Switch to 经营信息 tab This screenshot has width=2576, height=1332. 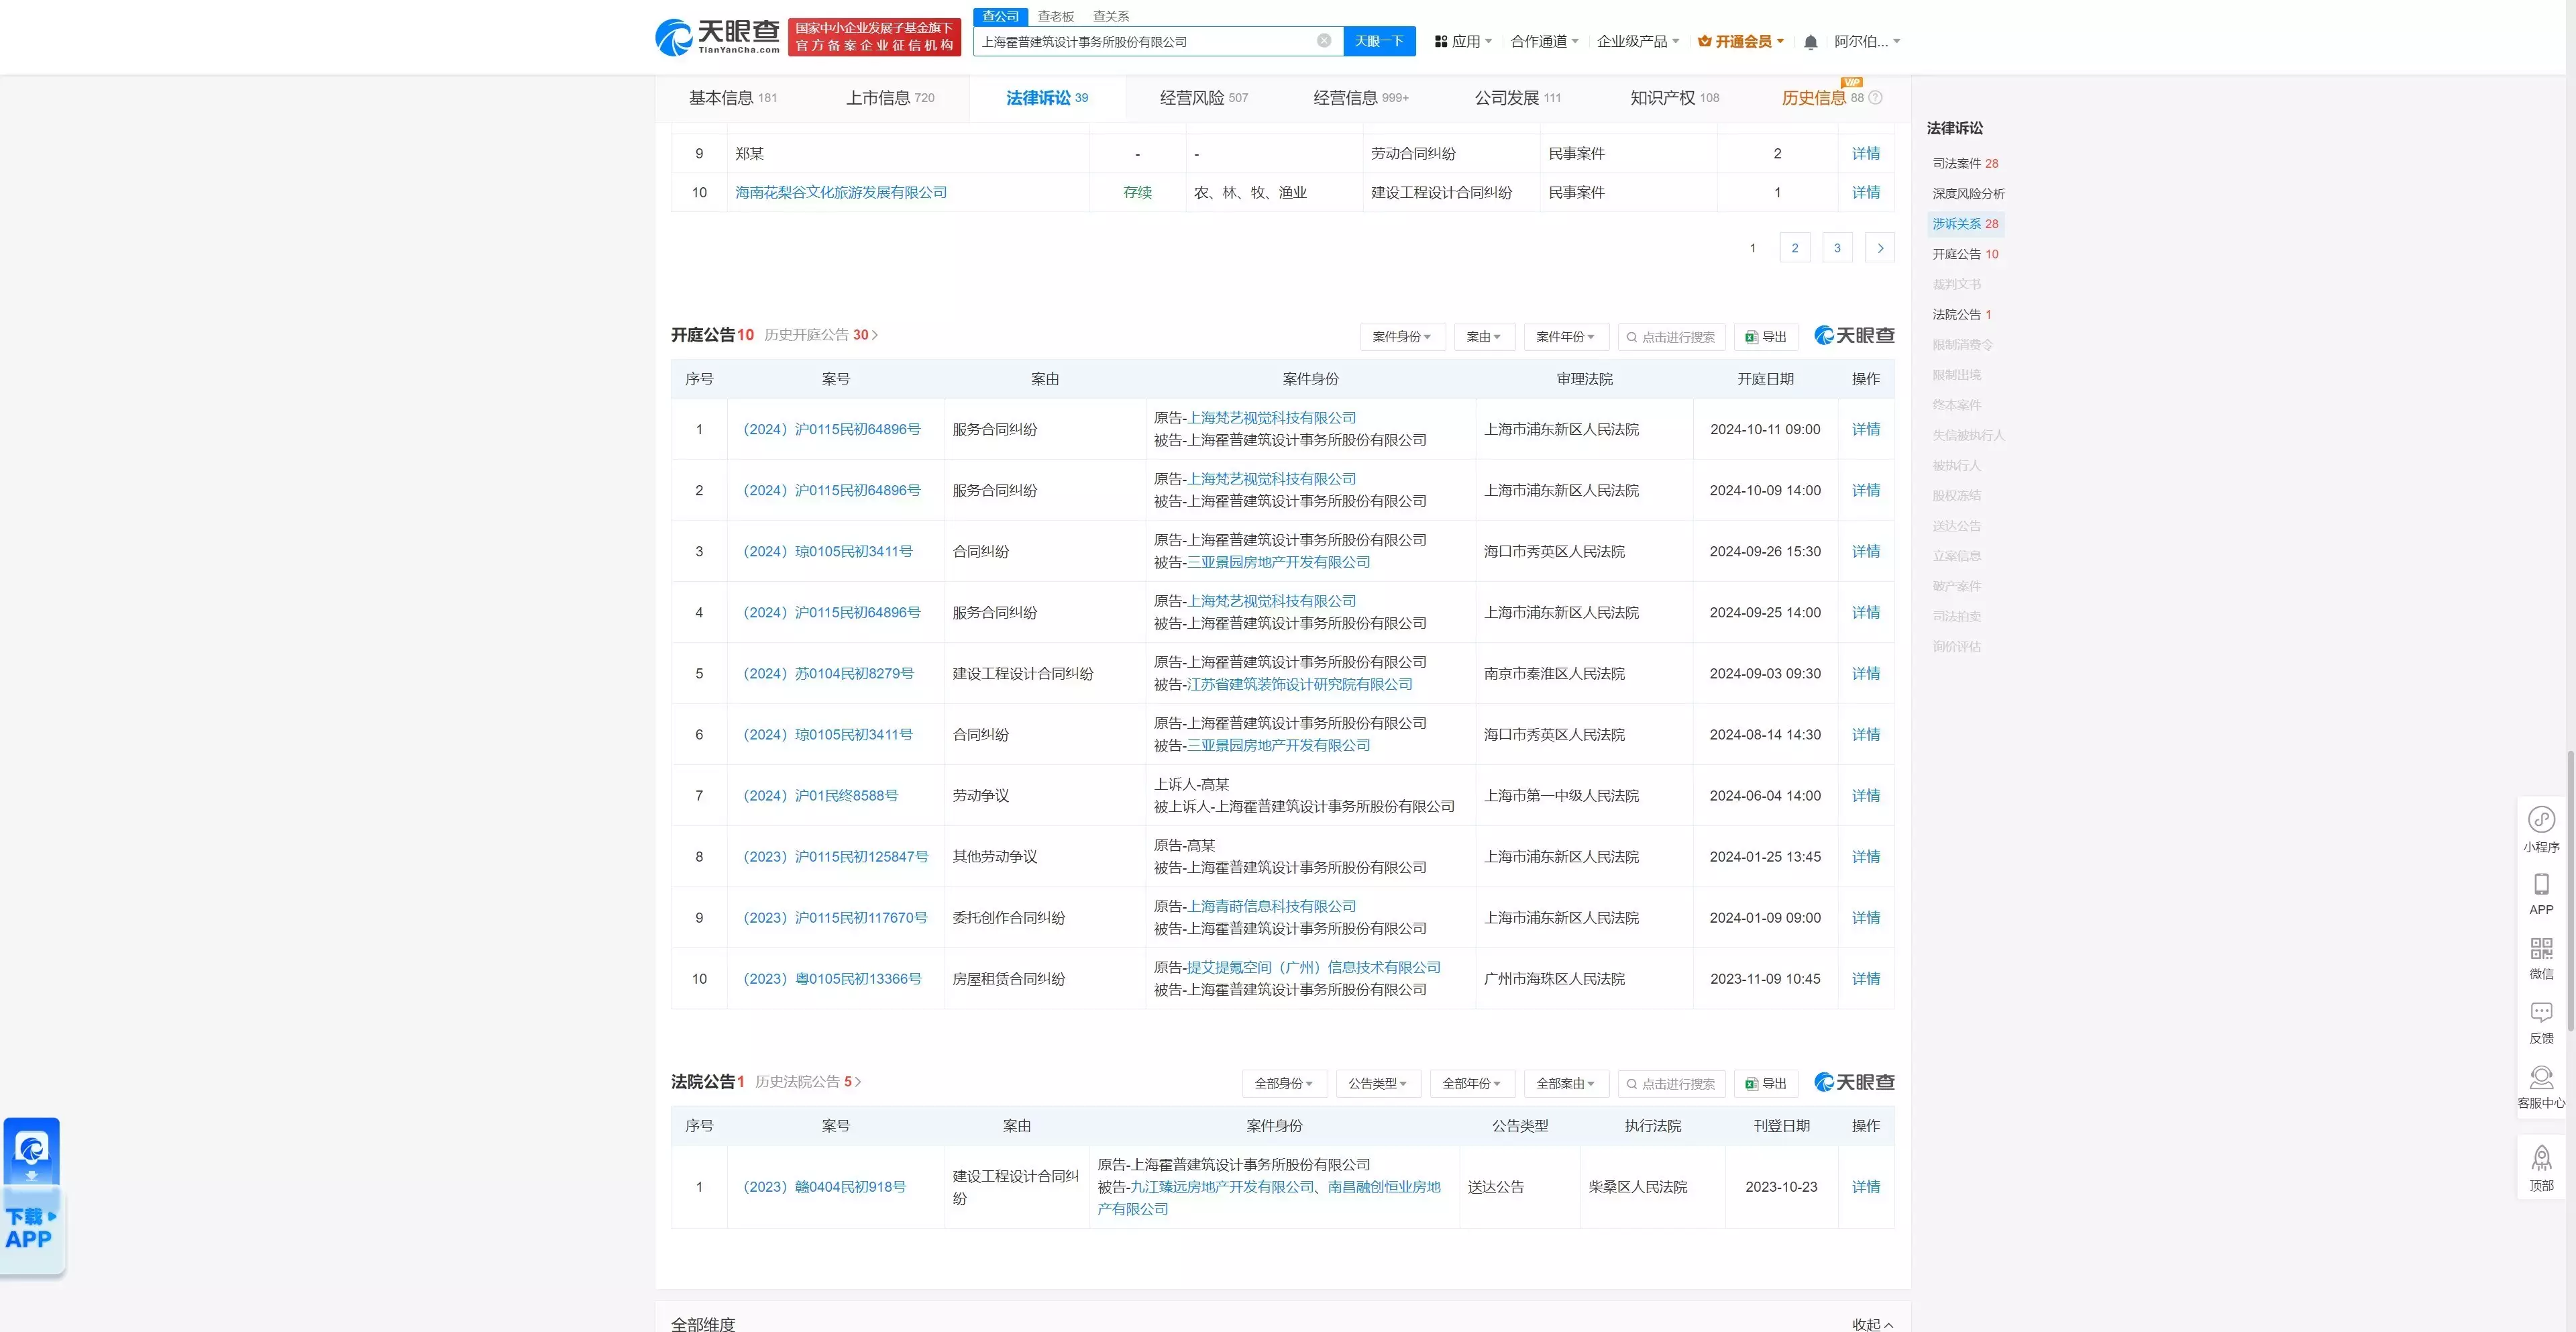tap(1360, 97)
